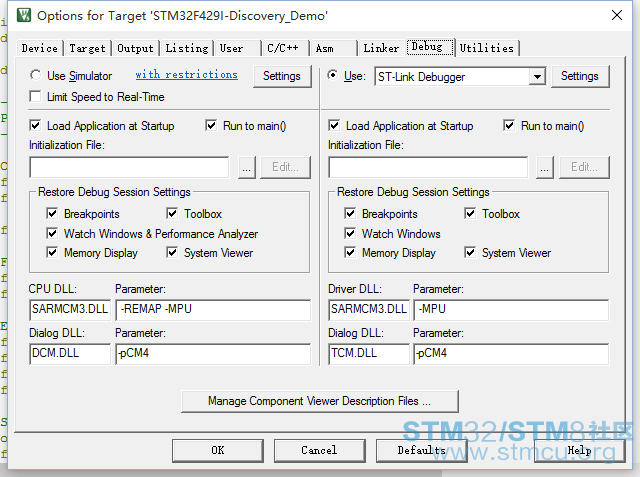Browse for simulator initialization file
The width and height of the screenshot is (640, 477).
point(247,167)
